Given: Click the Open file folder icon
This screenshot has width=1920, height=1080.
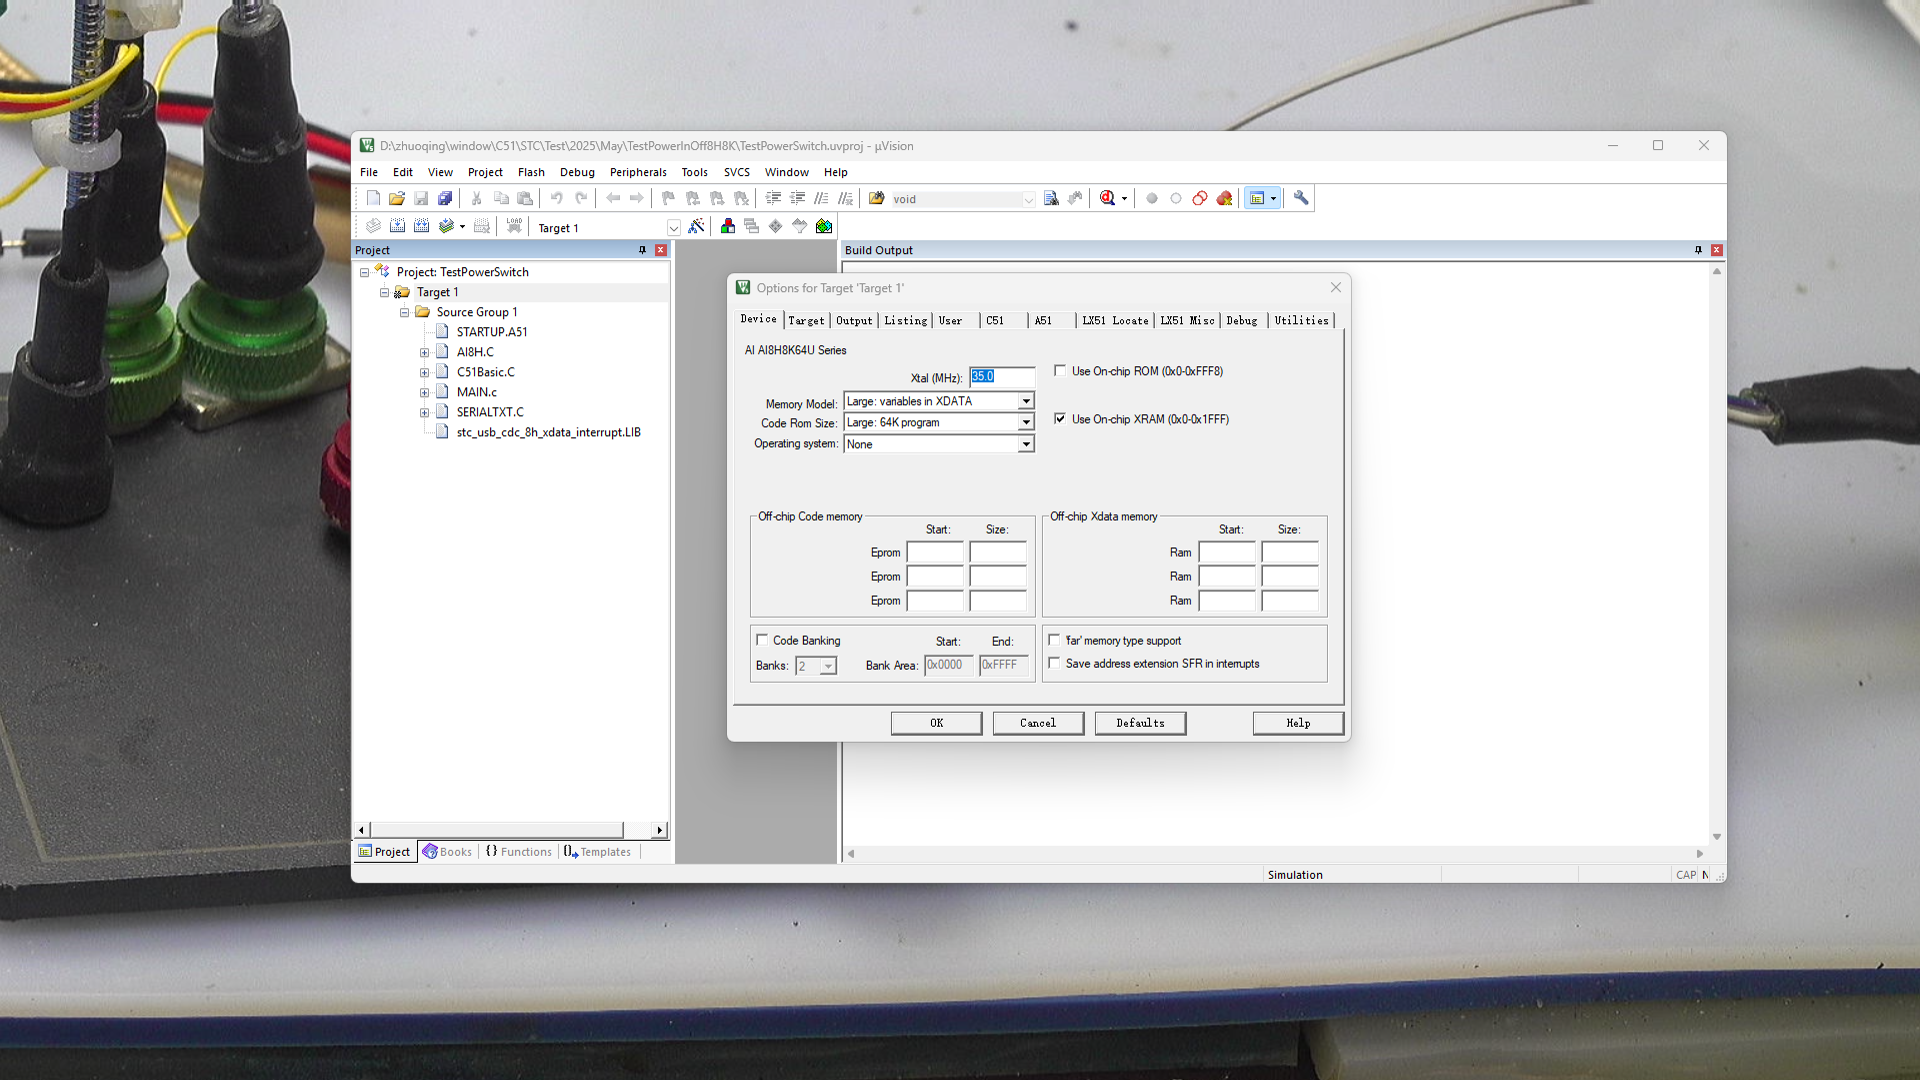Looking at the screenshot, I should [x=397, y=198].
